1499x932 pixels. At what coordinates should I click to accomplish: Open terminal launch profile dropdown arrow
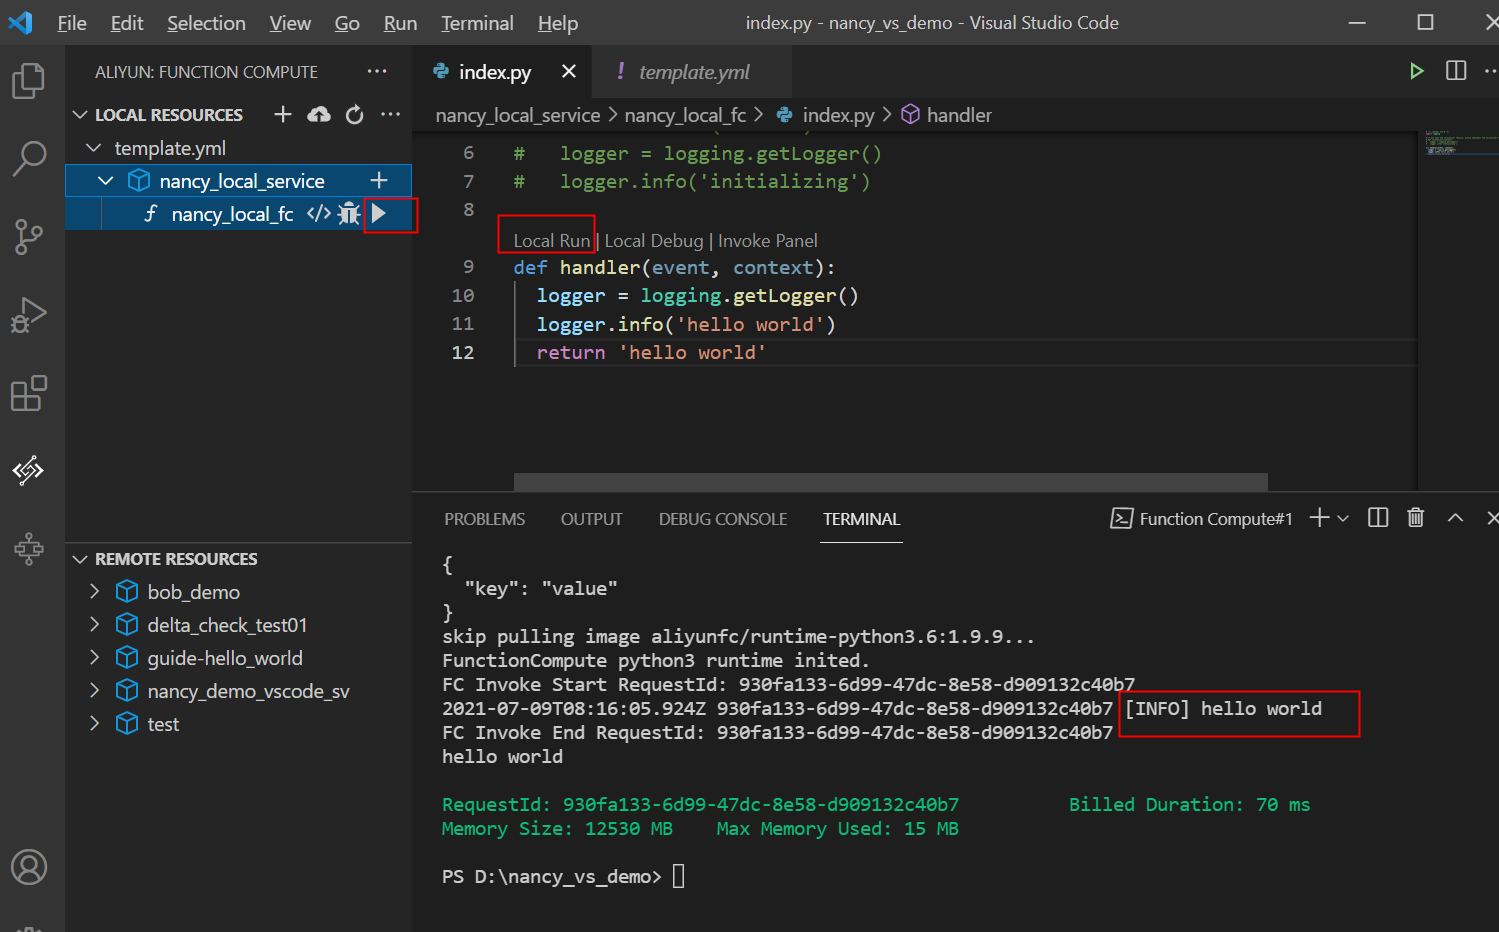click(1343, 518)
